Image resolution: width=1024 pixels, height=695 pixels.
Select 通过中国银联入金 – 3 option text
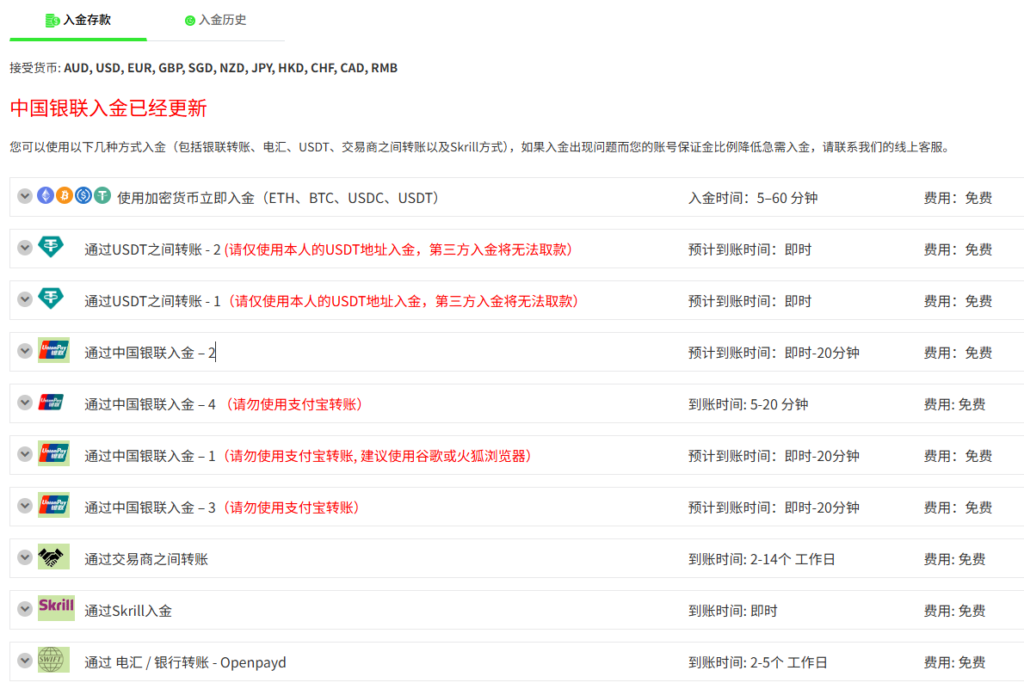click(150, 507)
